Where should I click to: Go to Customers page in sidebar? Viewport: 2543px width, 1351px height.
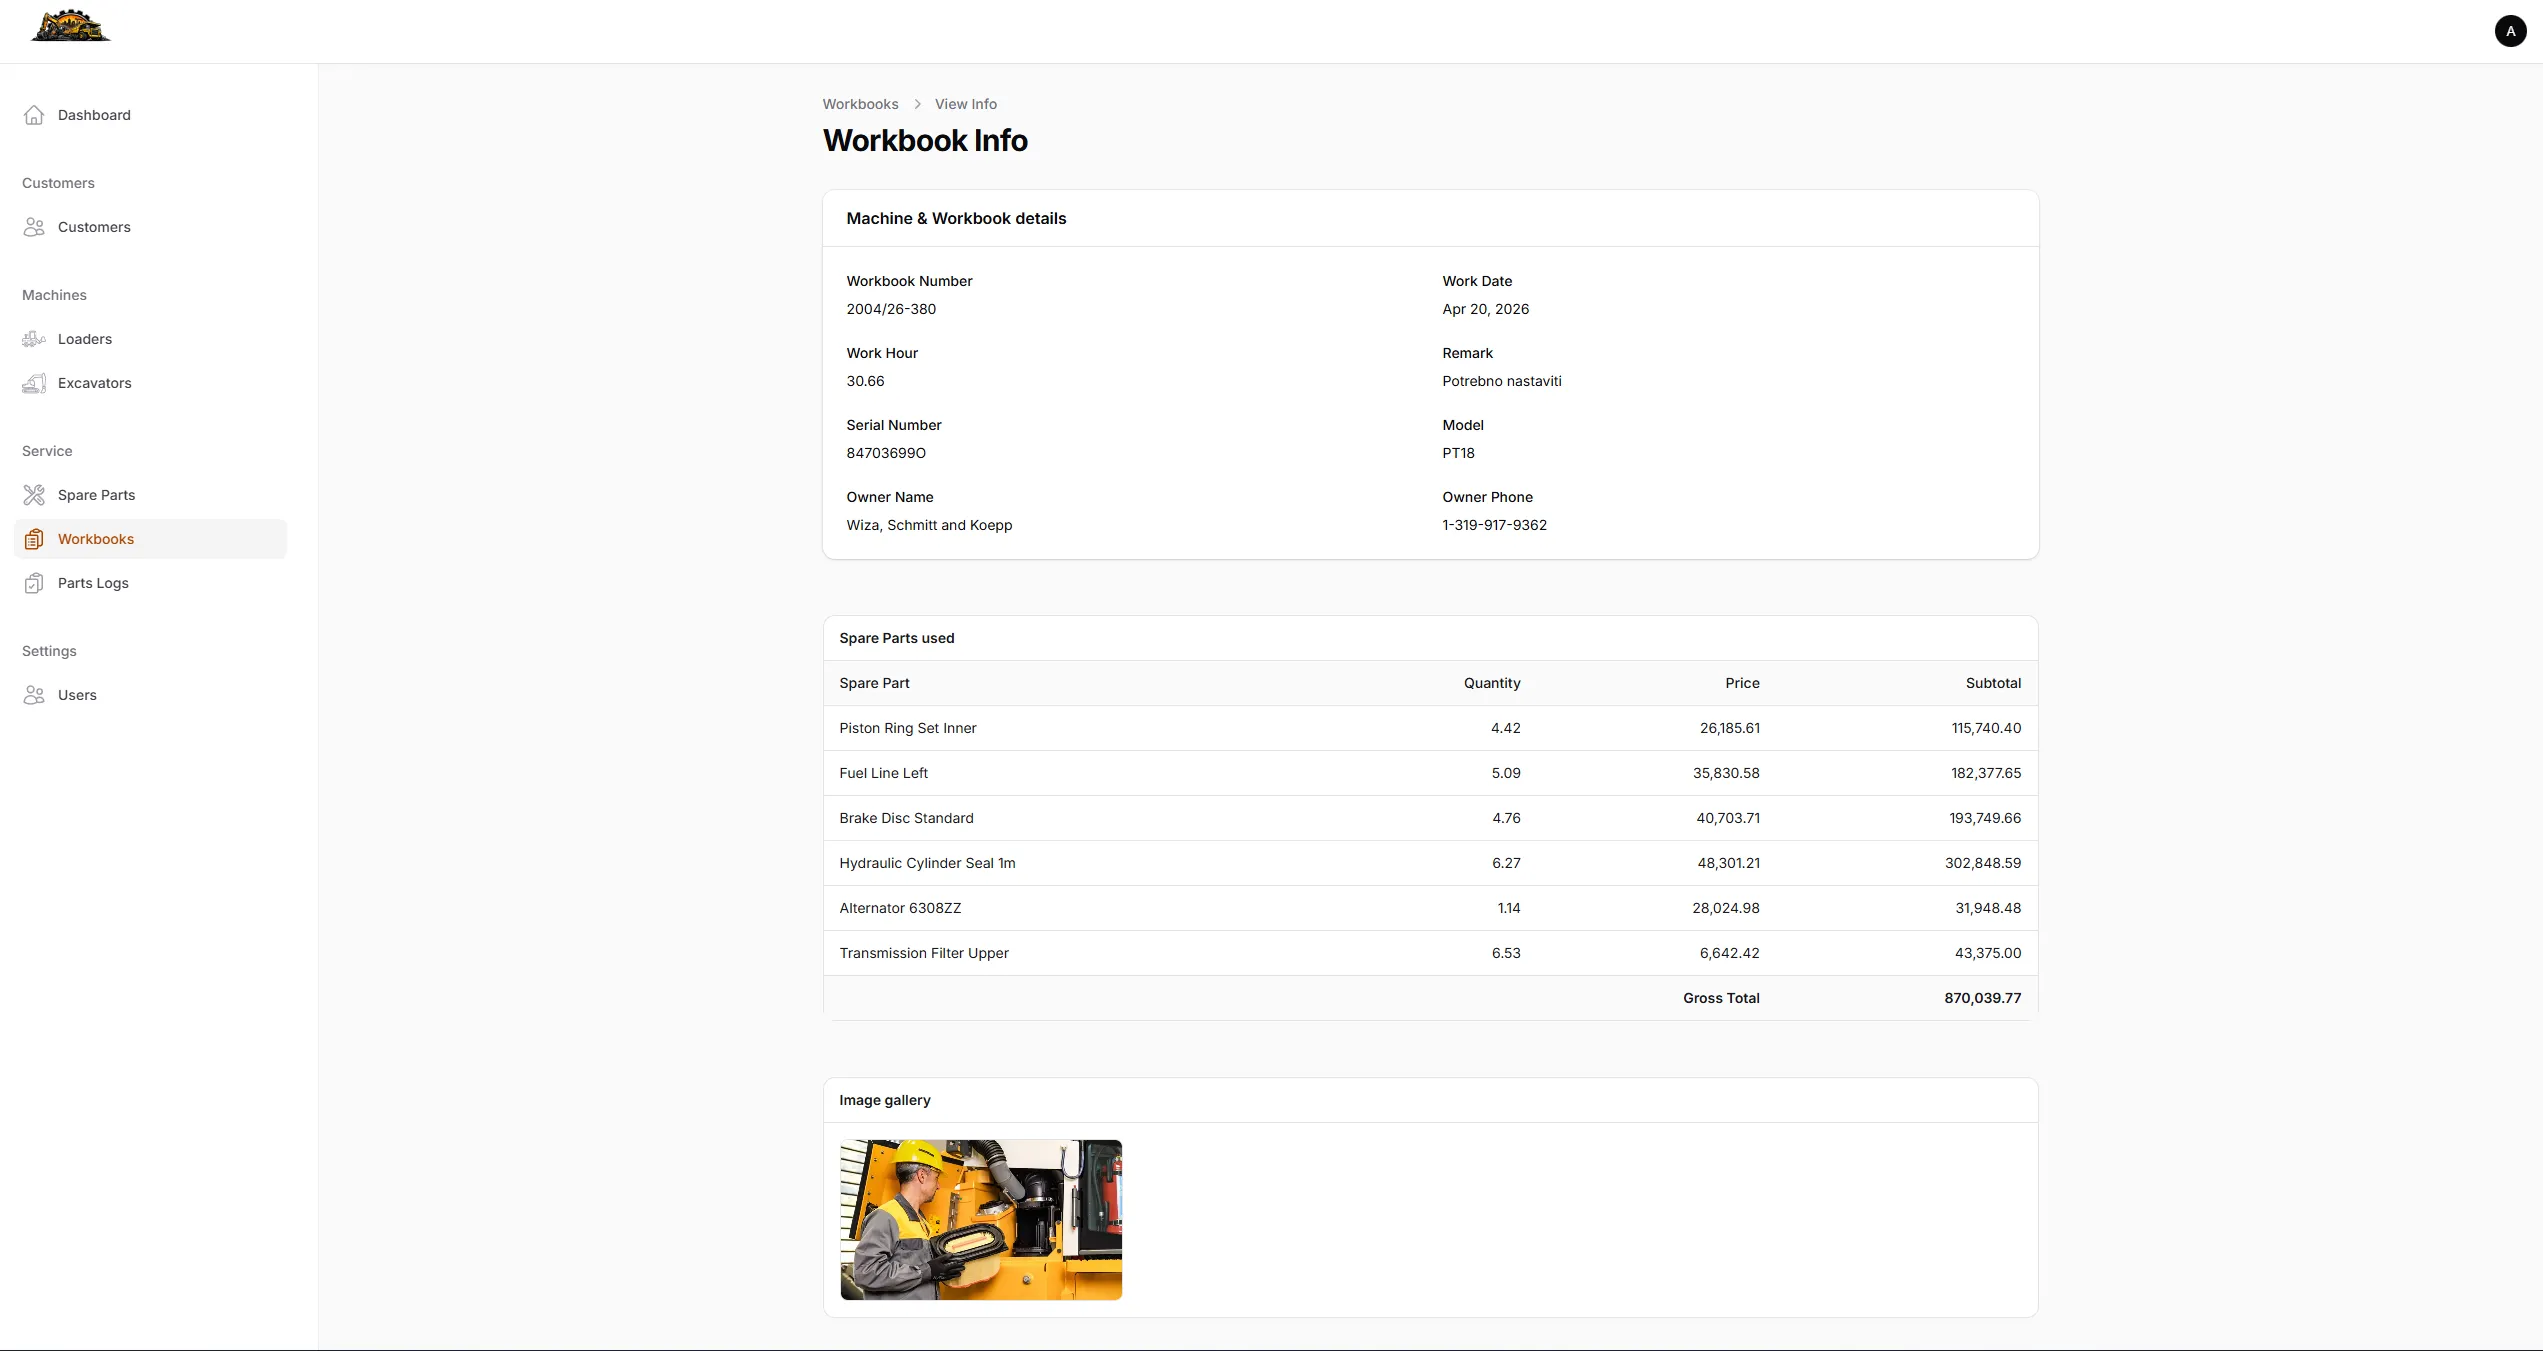(150, 227)
